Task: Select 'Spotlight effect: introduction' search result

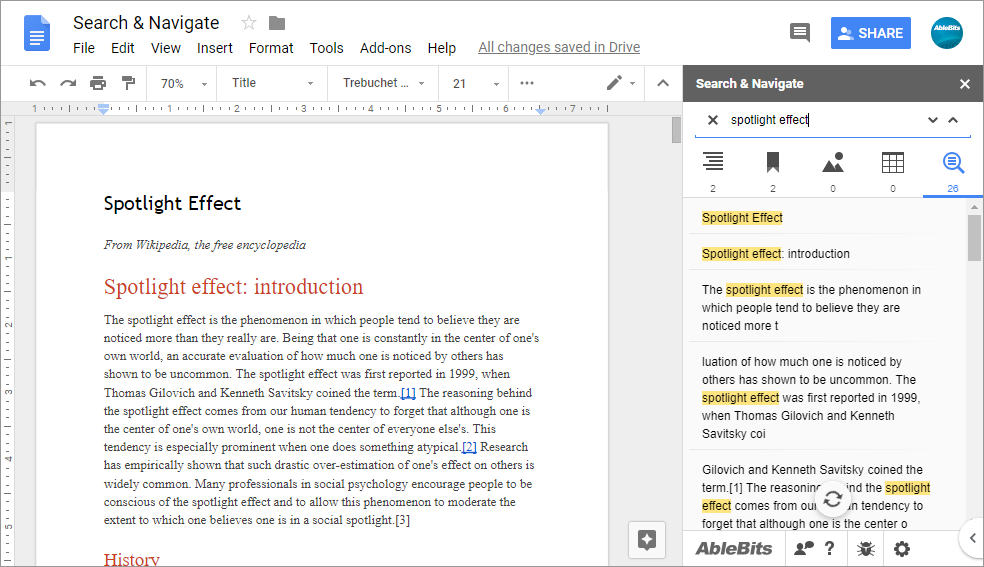Action: click(776, 253)
